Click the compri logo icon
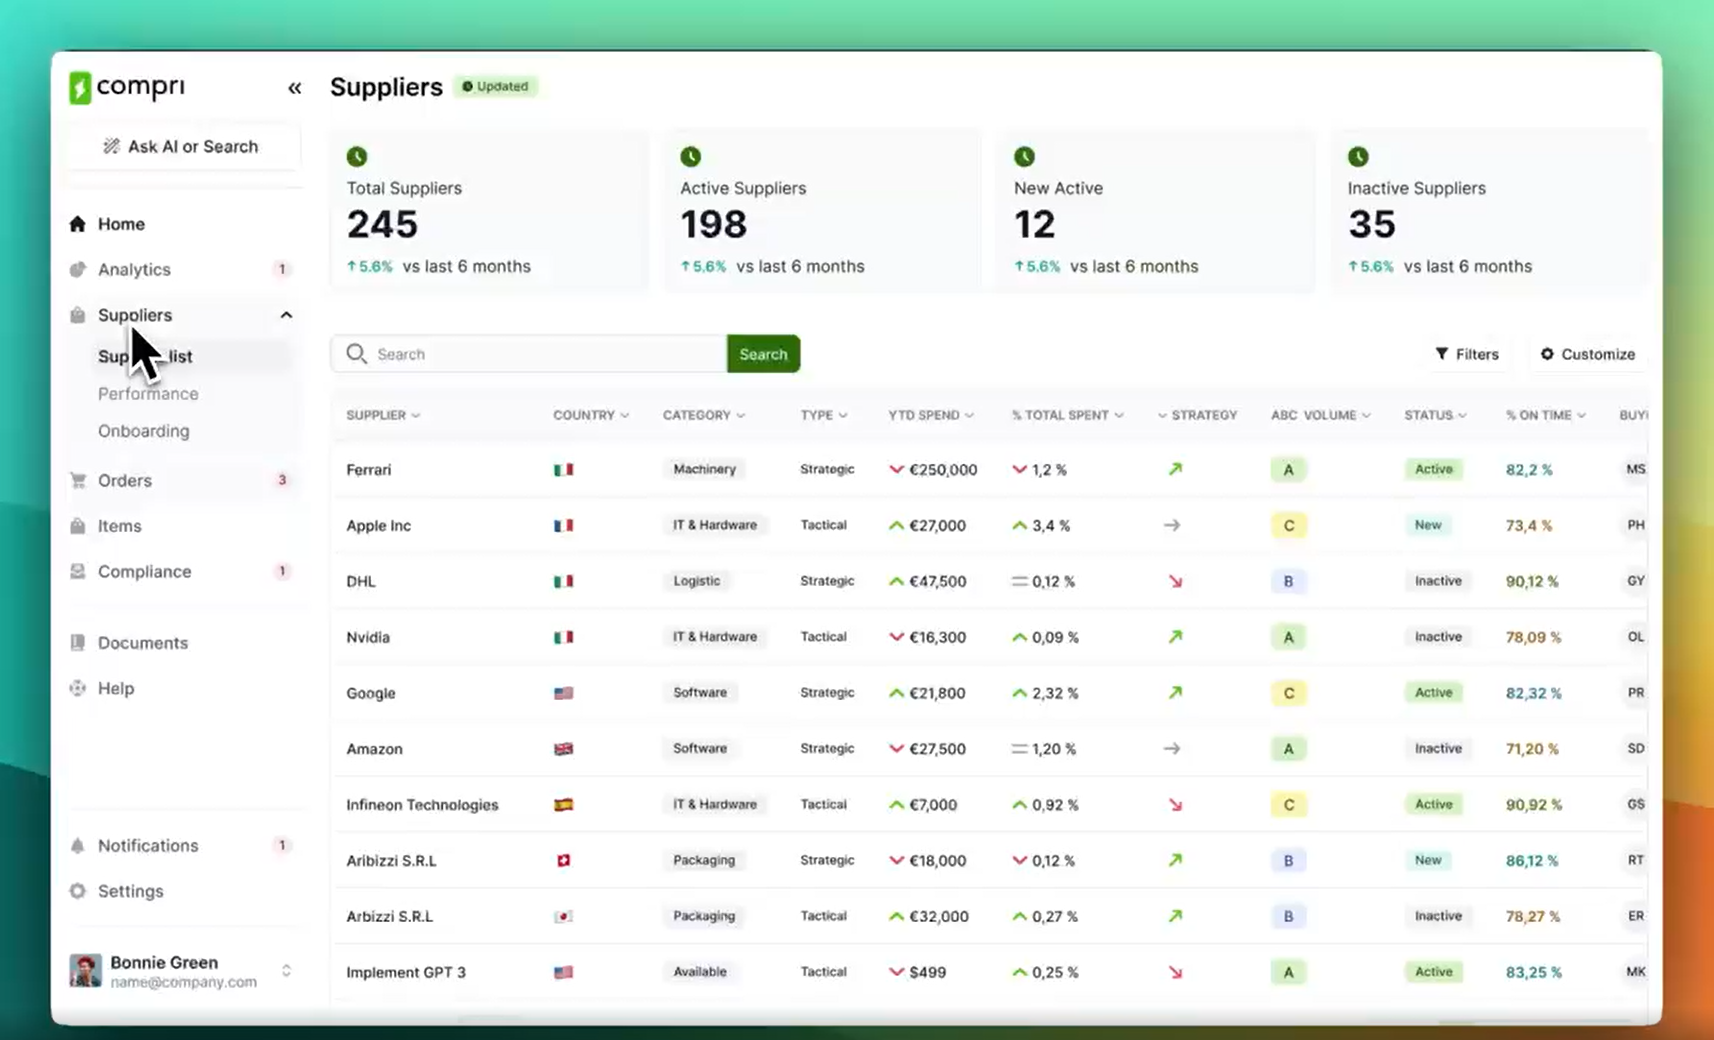 [80, 88]
